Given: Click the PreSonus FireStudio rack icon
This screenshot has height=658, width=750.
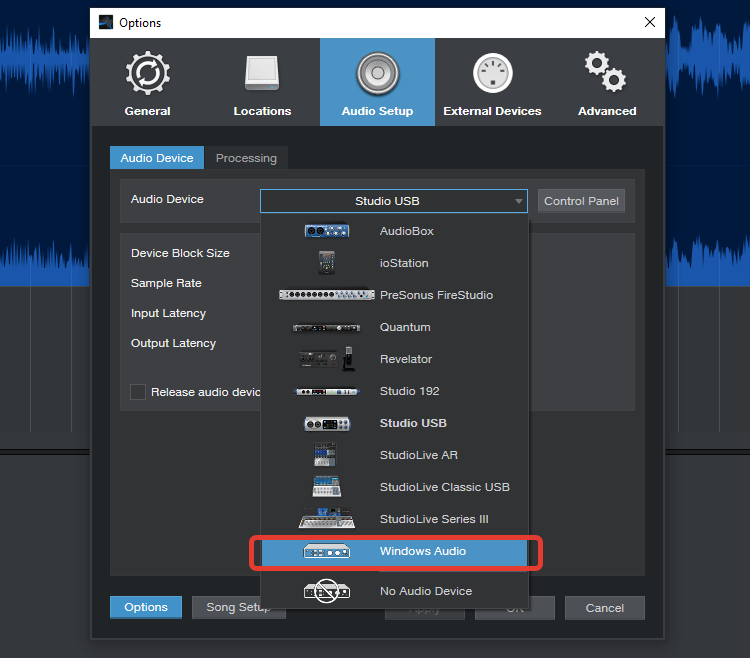Looking at the screenshot, I should coord(327,295).
